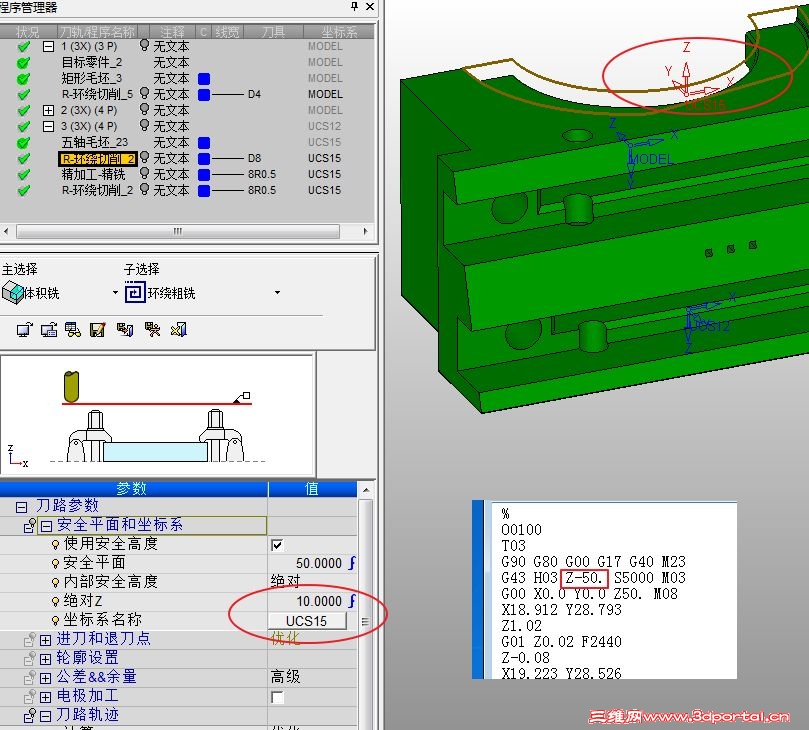Toggle the 使用安全高度 checkbox
The height and width of the screenshot is (730, 809).
[x=277, y=545]
